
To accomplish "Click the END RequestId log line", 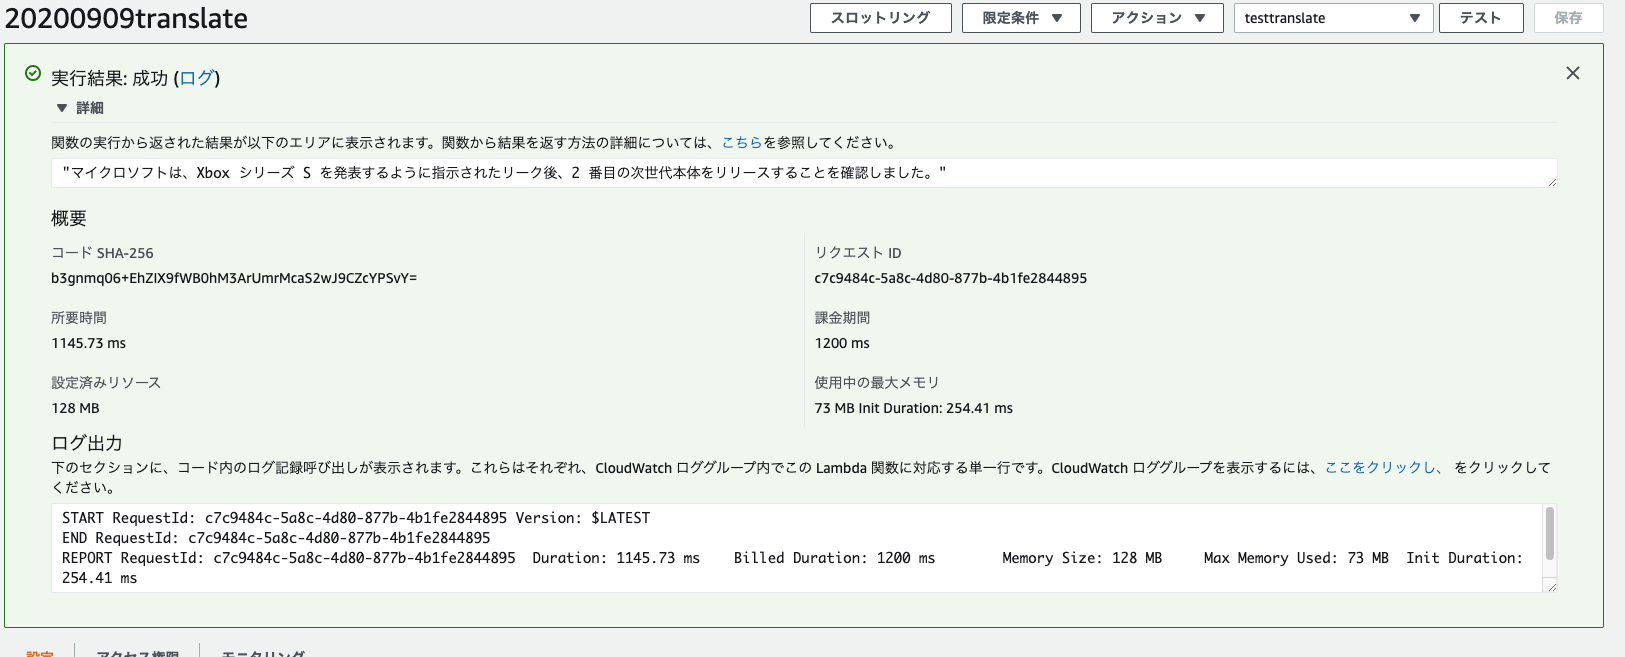I will 276,538.
